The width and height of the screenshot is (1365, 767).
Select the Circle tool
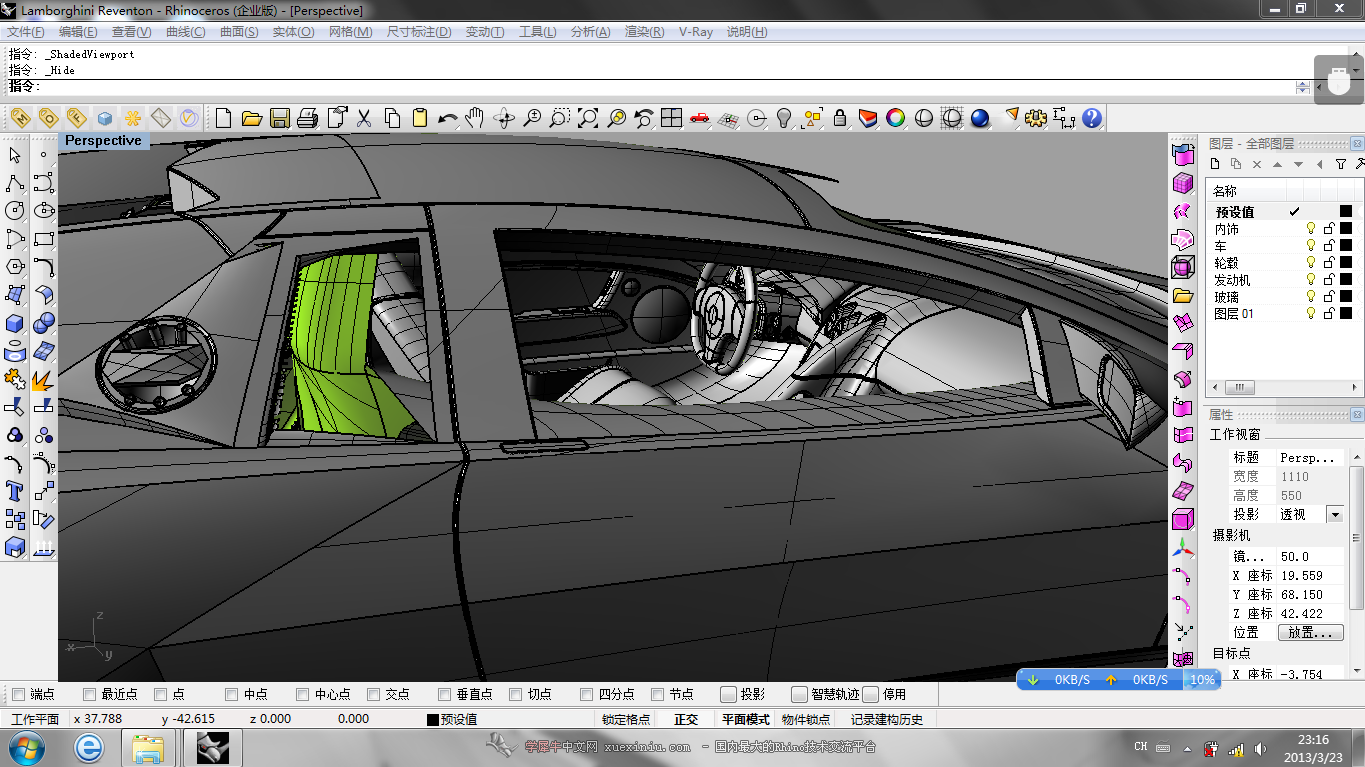(15, 211)
